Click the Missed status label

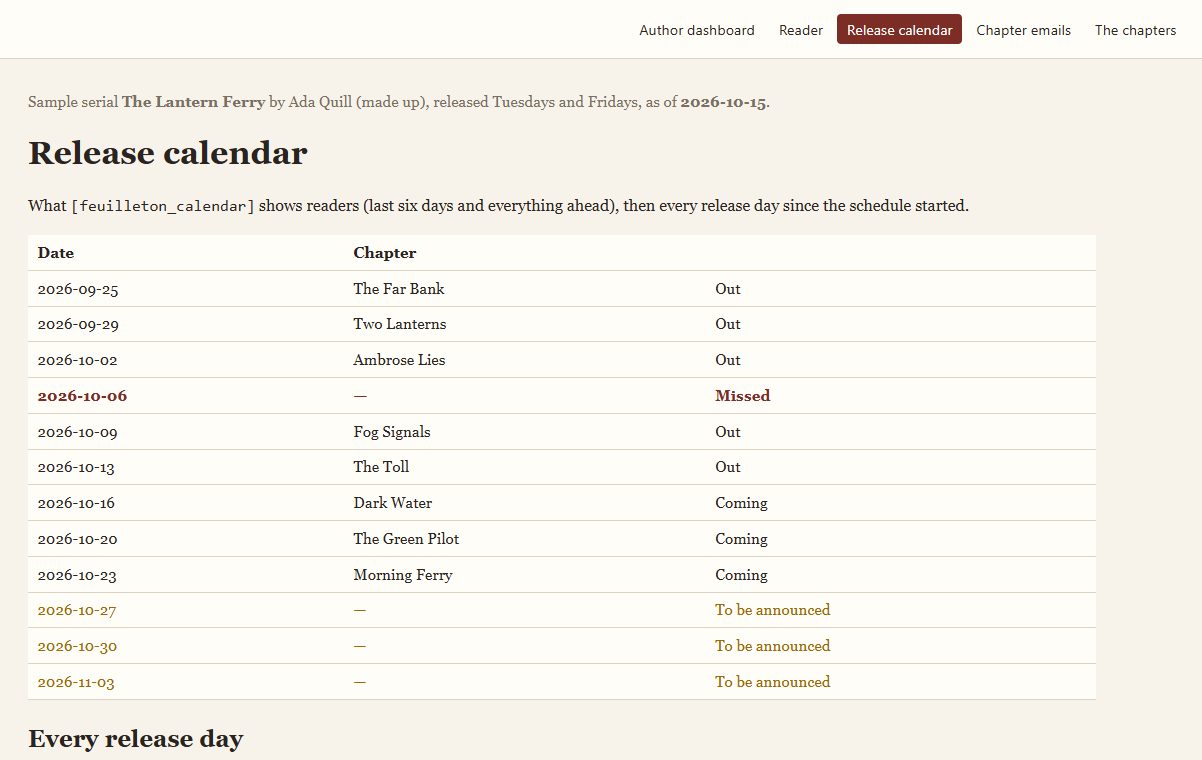coord(743,396)
